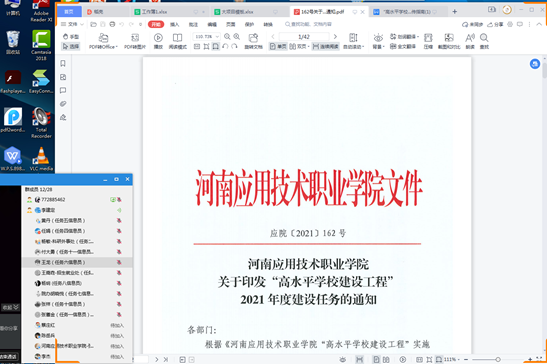Image resolution: width=547 pixels, height=364 pixels.
Task: Start read aloud feature
Action: pos(470,41)
